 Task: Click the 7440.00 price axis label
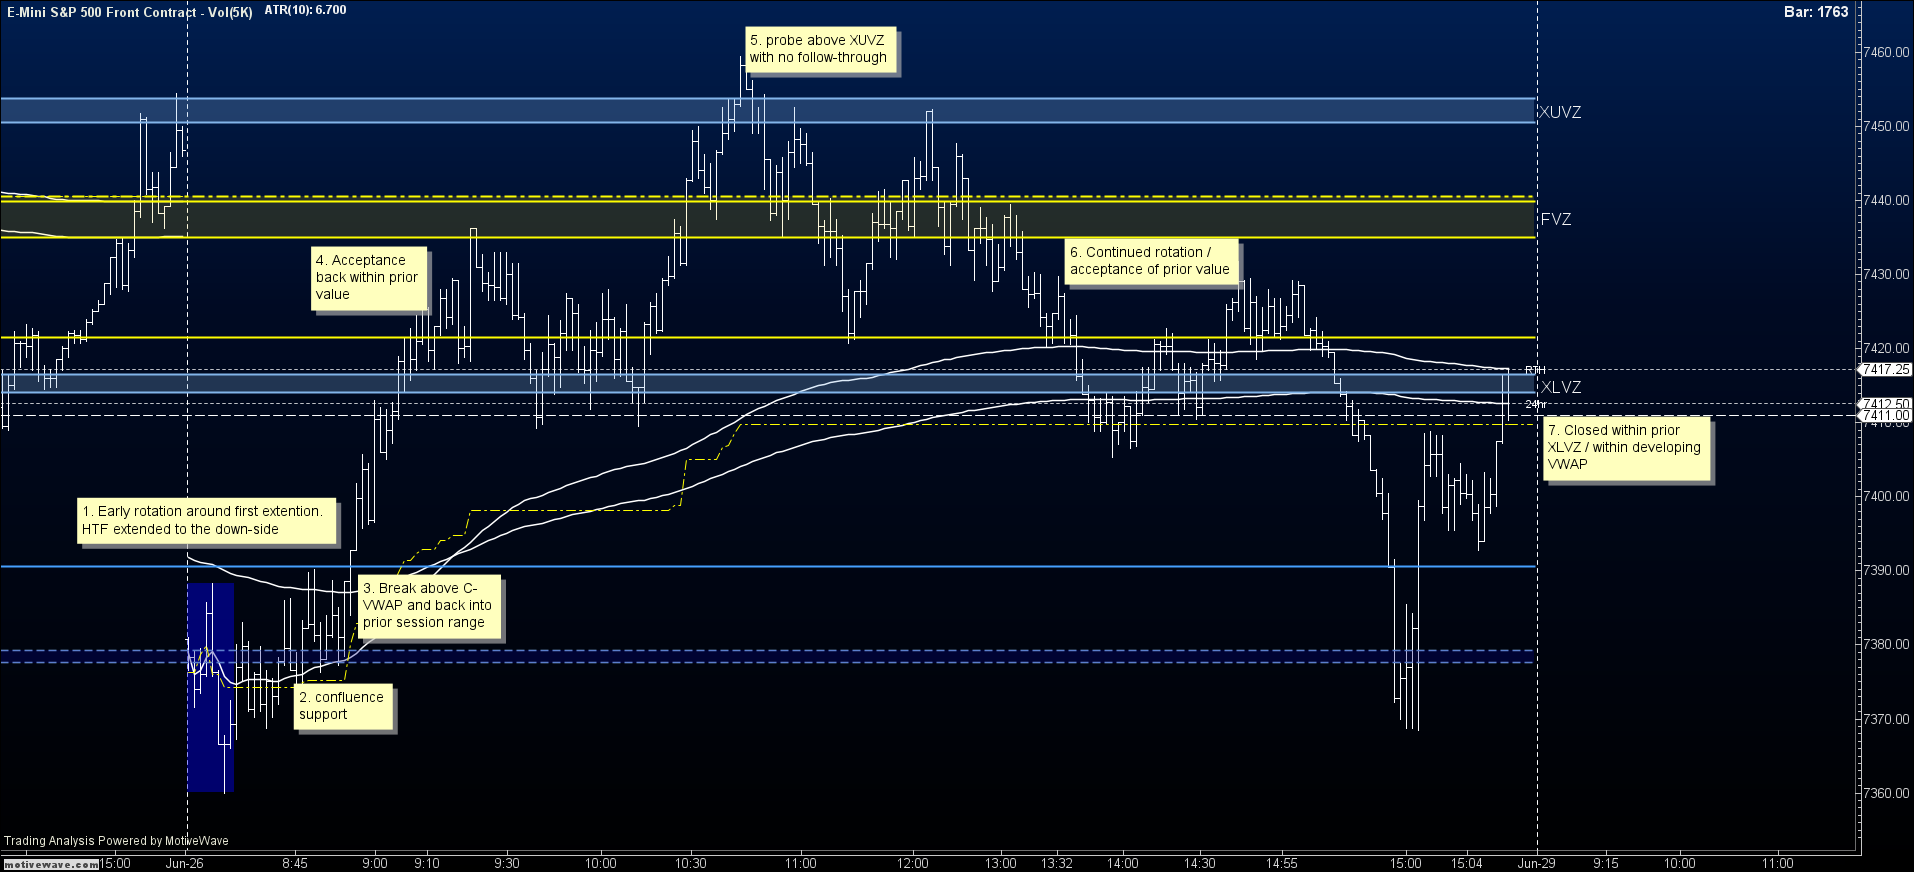pyautogui.click(x=1887, y=200)
